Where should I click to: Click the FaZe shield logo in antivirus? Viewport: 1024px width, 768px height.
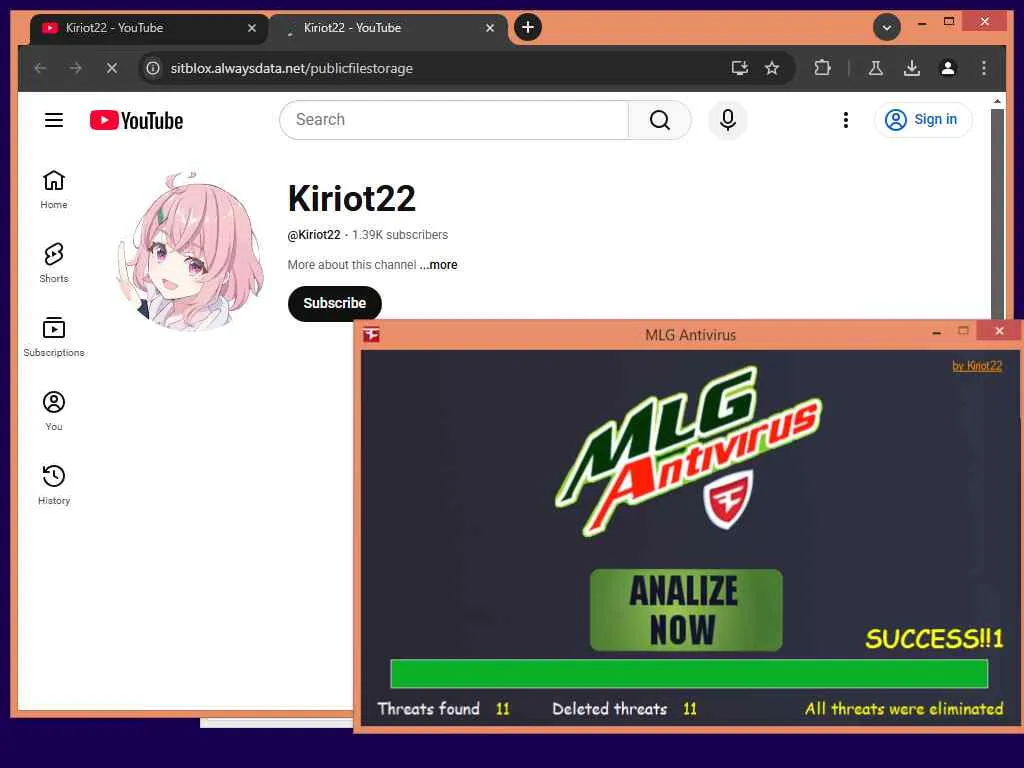(728, 500)
